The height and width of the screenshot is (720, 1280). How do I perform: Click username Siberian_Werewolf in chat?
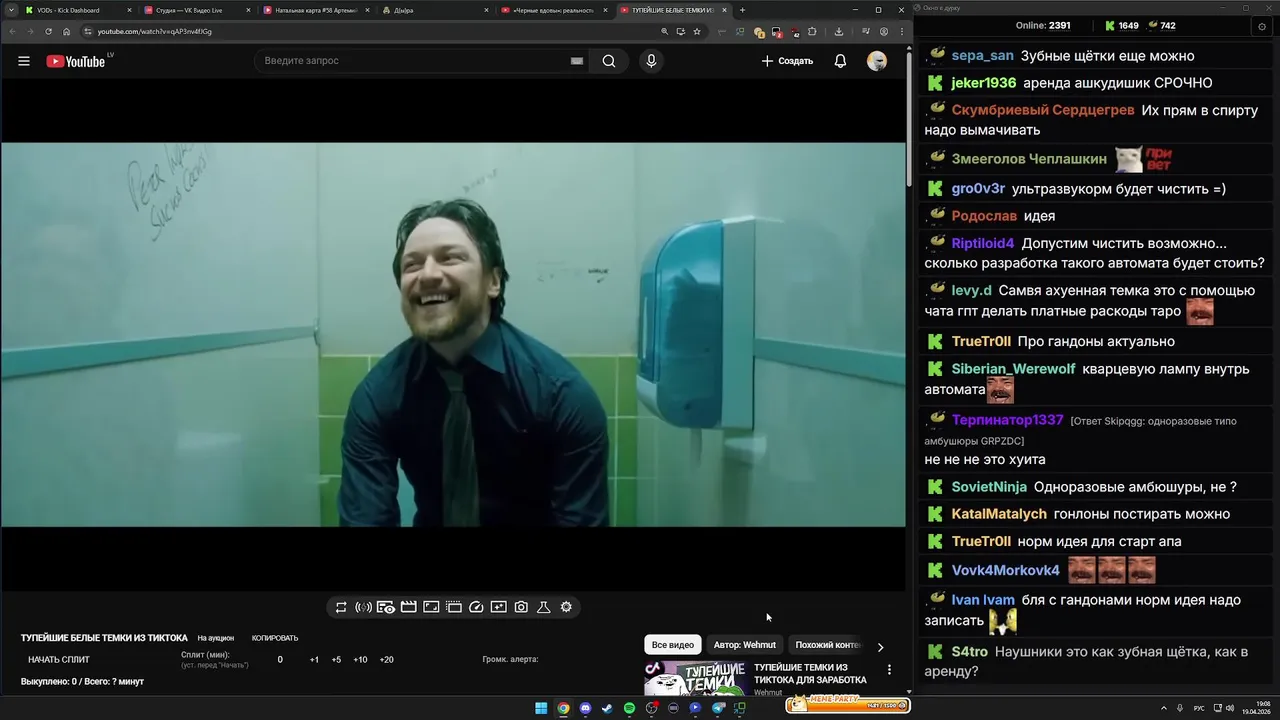(x=1013, y=369)
